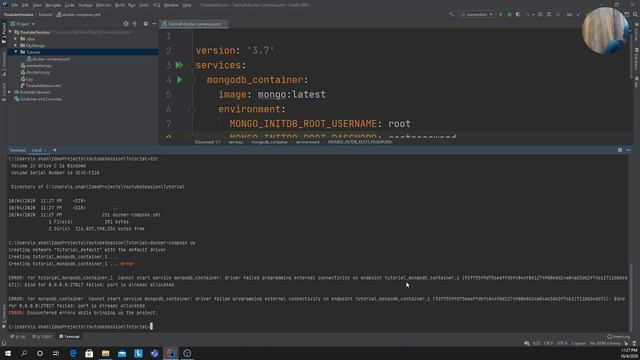Image resolution: width=640 pixels, height=360 pixels.
Task: Click the taskbar clock
Action: click(629, 353)
